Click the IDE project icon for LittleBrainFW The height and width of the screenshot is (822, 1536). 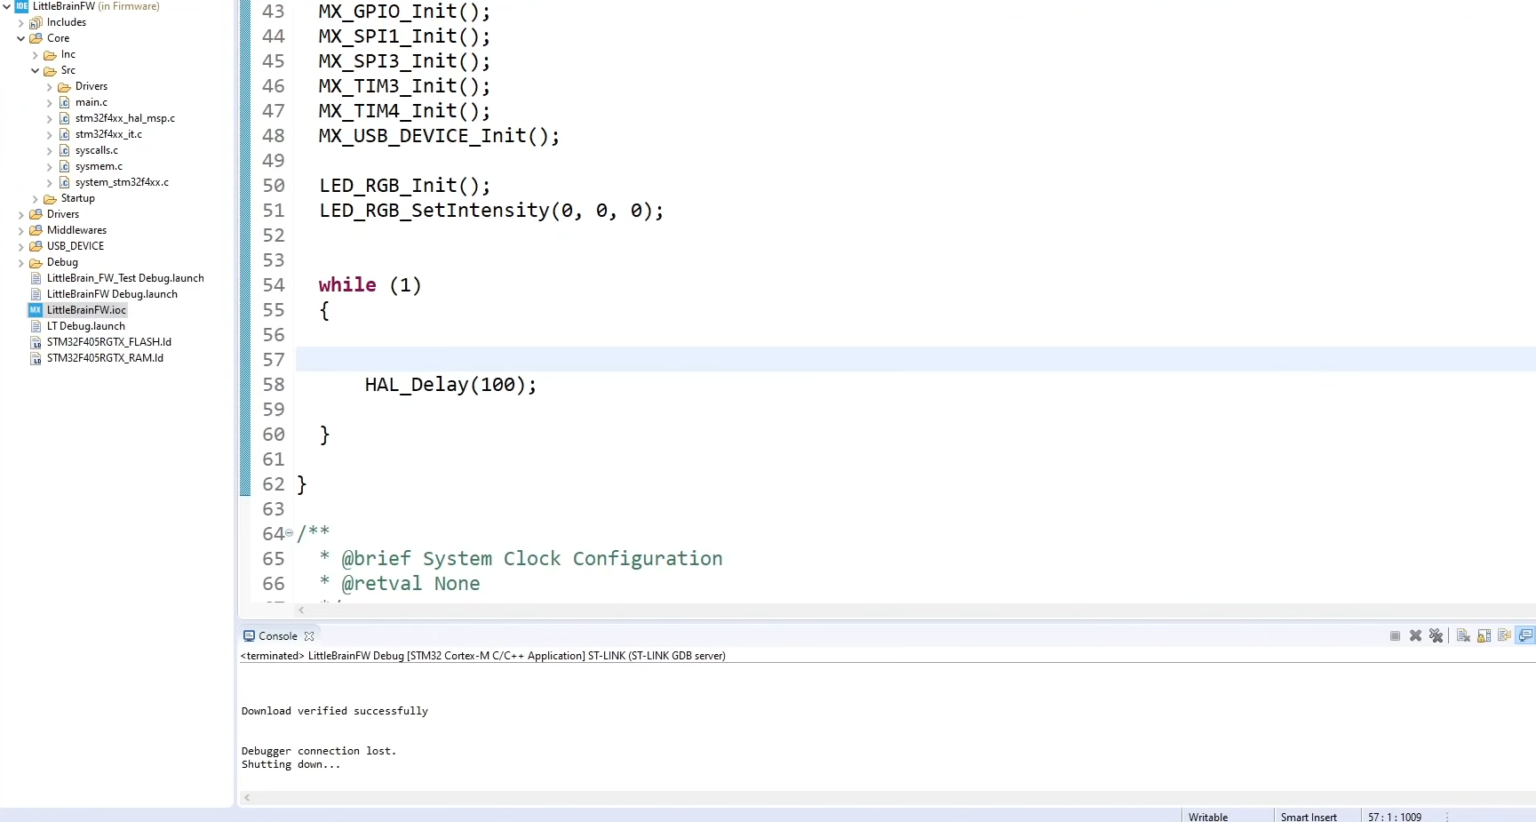click(x=21, y=6)
